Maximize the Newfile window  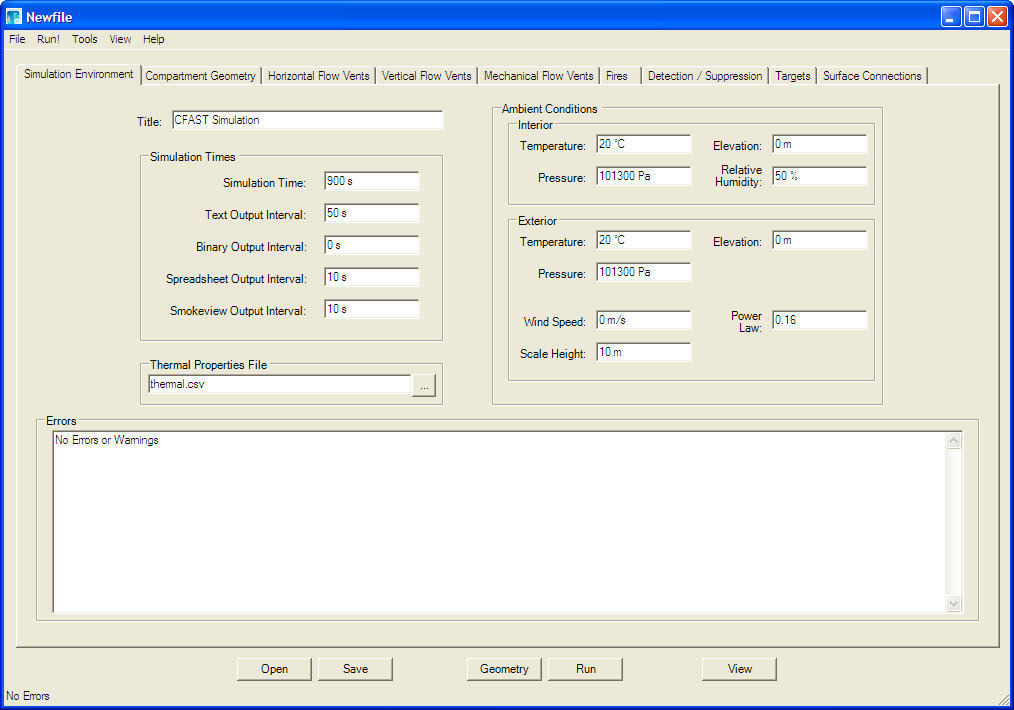coord(974,16)
